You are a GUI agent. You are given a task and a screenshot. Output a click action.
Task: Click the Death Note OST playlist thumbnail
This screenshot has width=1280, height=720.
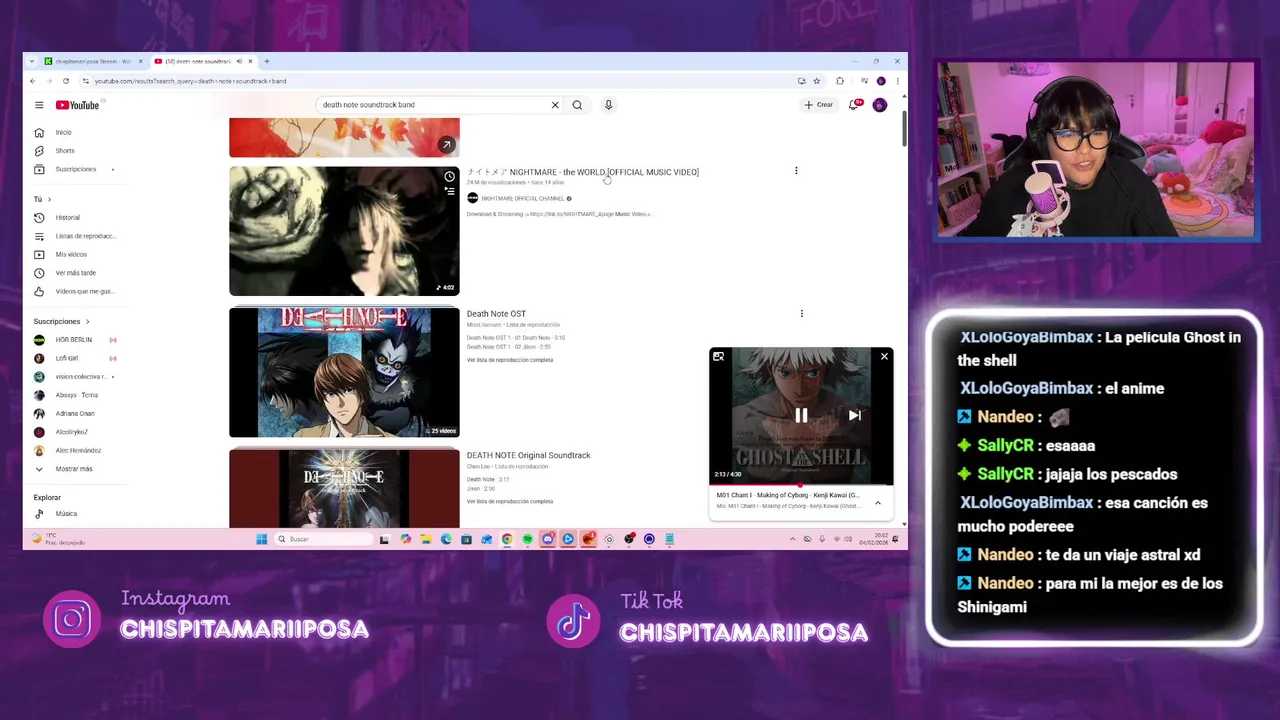click(344, 372)
